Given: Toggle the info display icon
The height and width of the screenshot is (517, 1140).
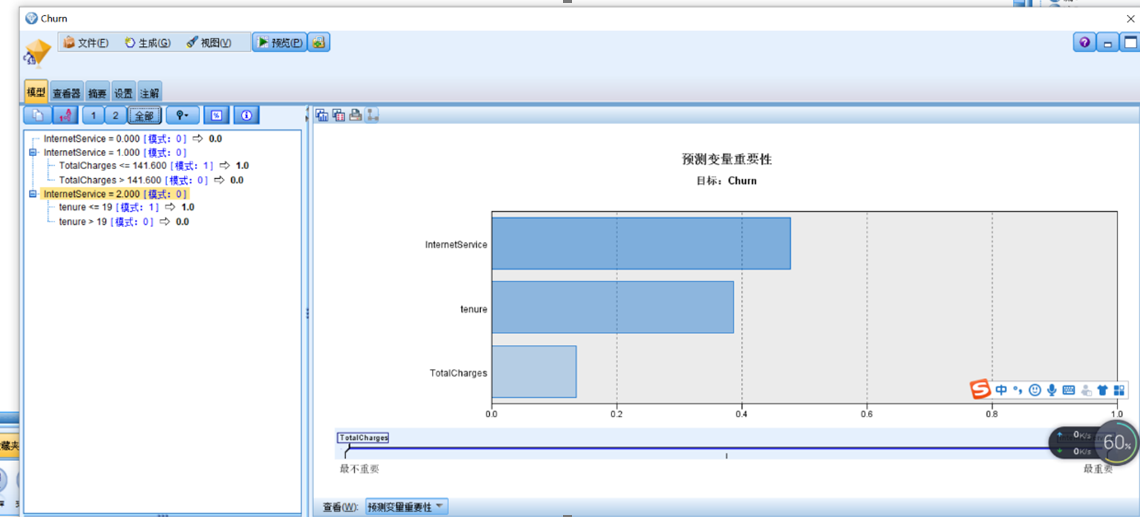Looking at the screenshot, I should [x=246, y=115].
